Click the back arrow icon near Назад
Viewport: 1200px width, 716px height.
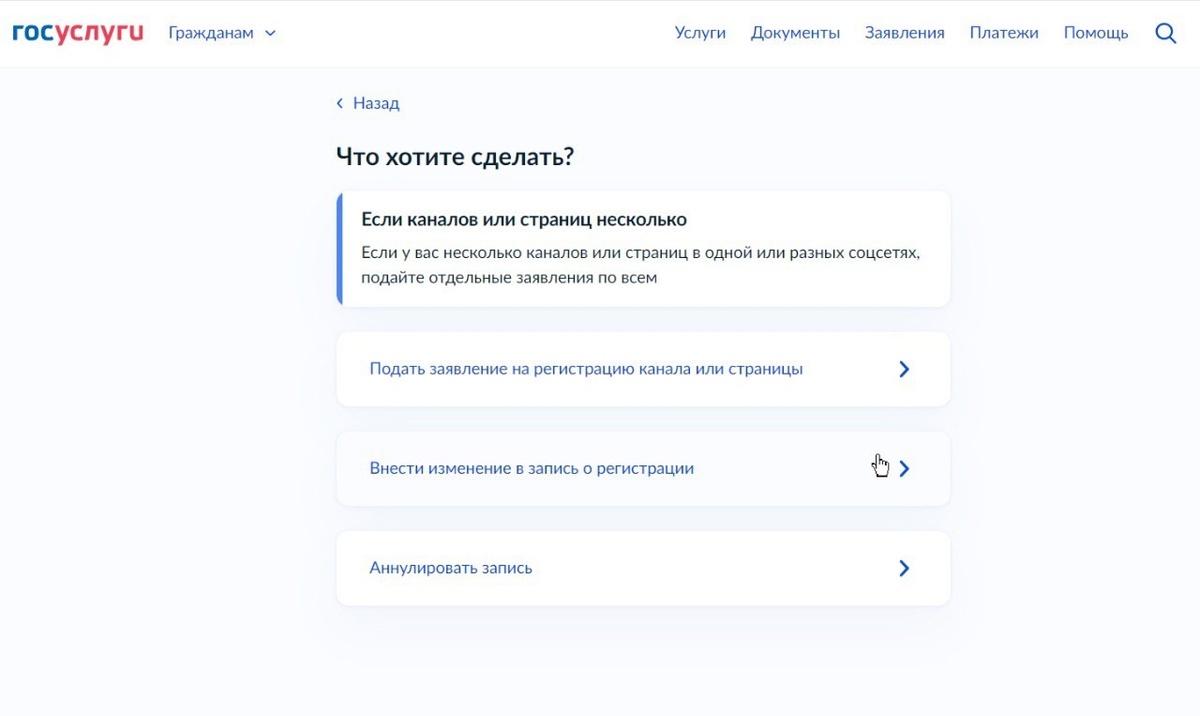[x=339, y=103]
